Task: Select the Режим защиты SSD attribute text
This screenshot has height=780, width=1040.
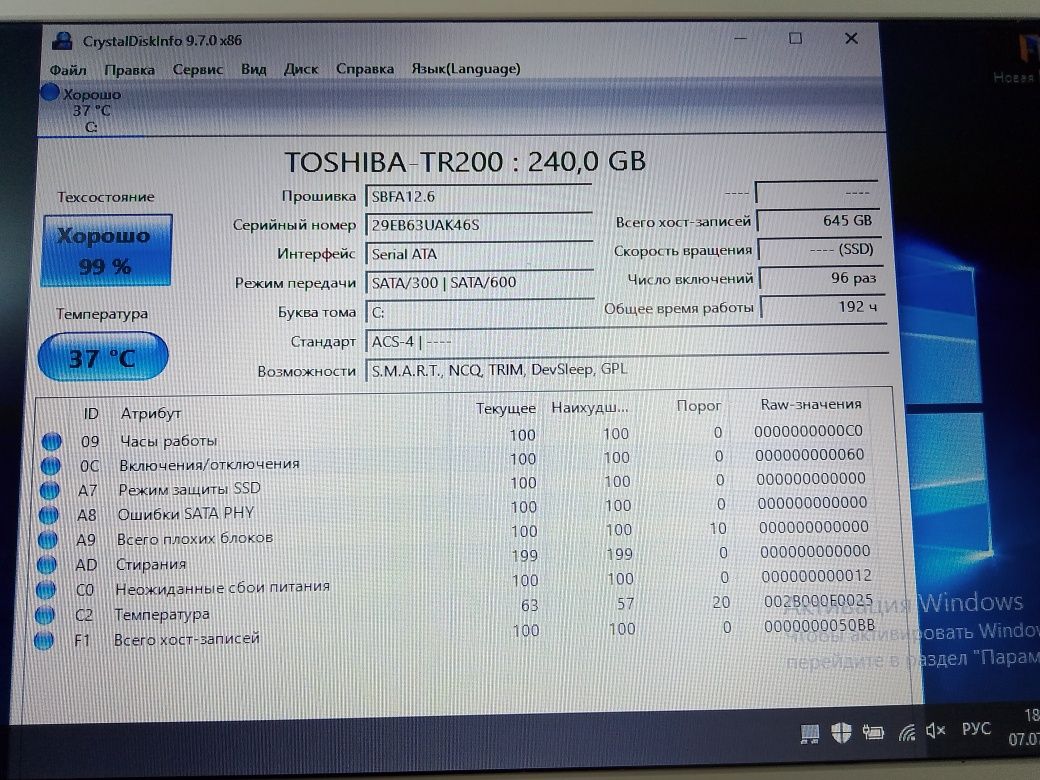Action: (190, 489)
